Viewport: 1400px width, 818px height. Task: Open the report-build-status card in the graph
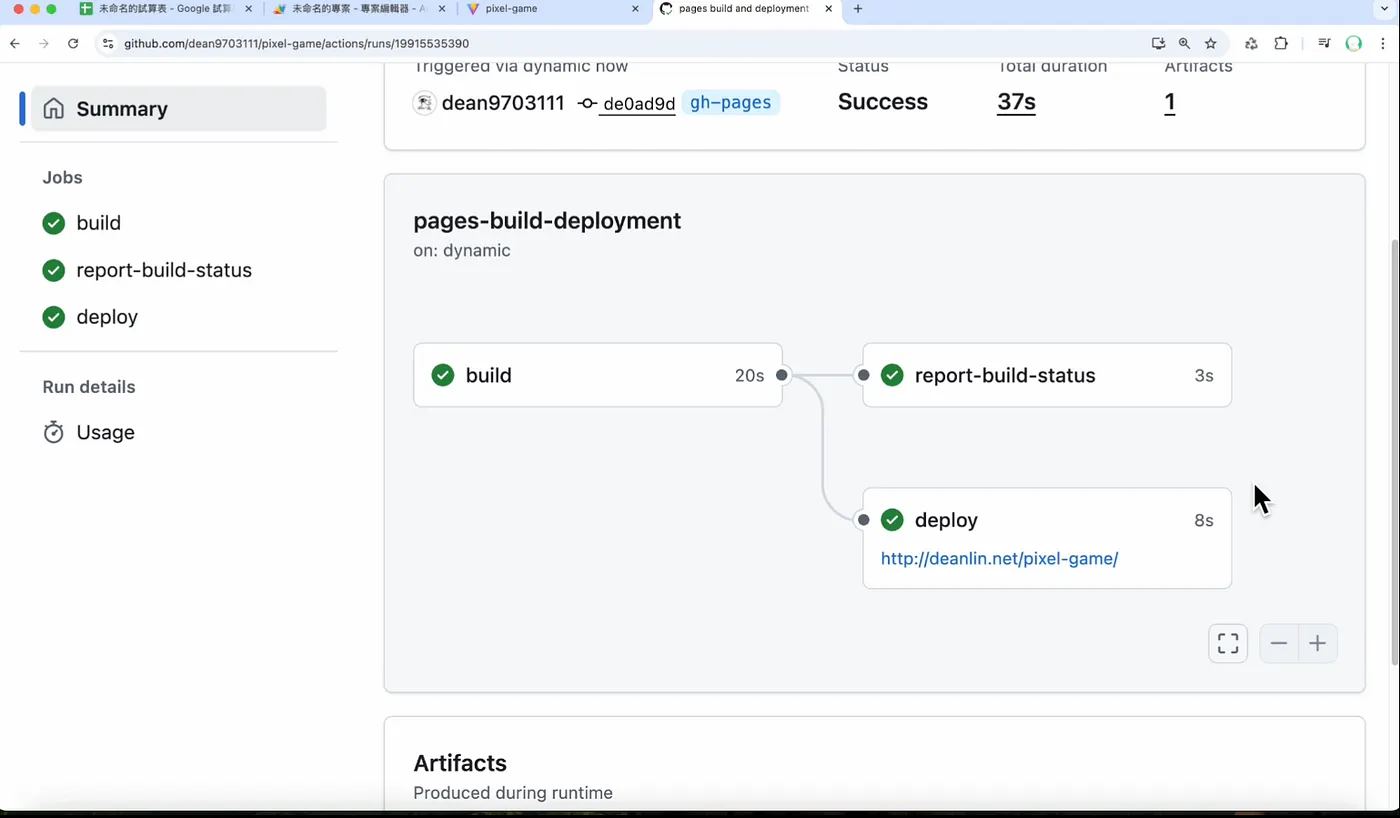click(1047, 375)
